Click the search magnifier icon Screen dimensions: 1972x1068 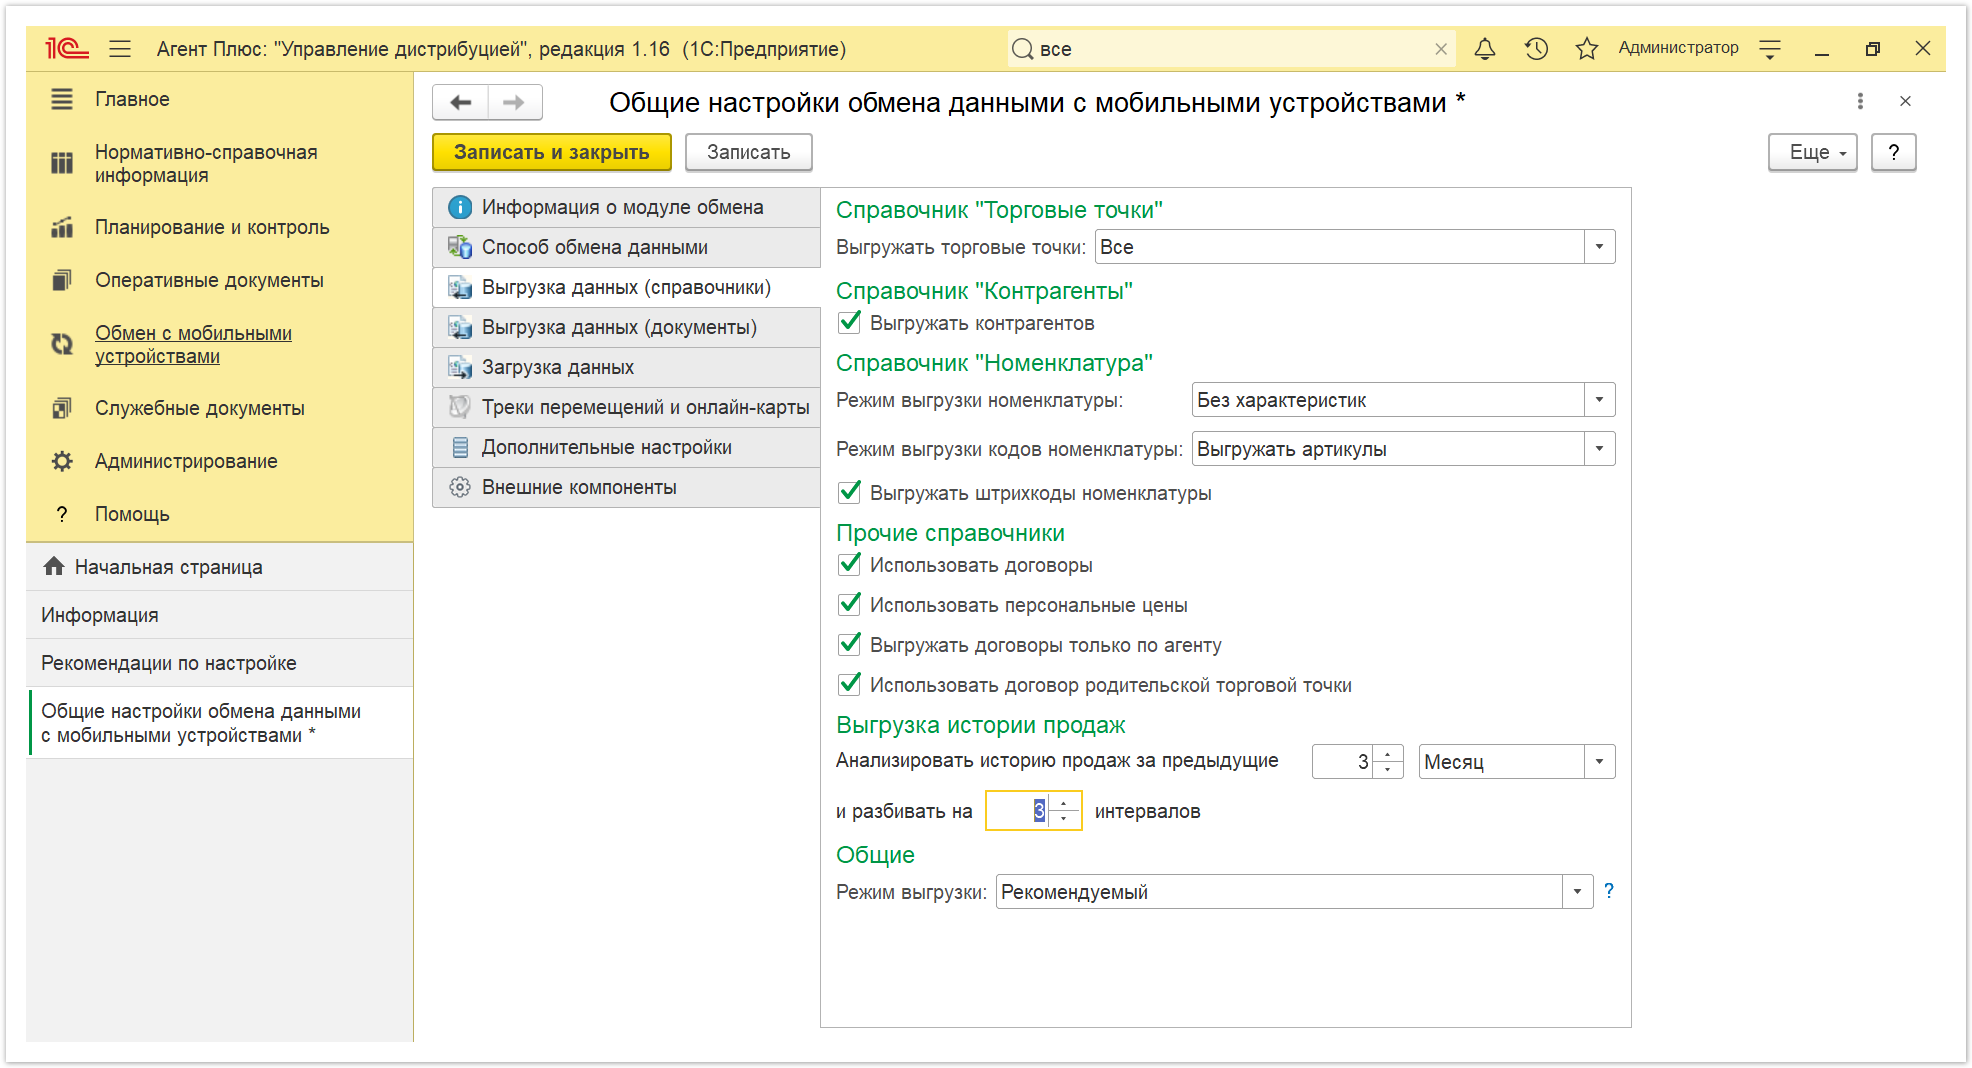[x=1022, y=49]
